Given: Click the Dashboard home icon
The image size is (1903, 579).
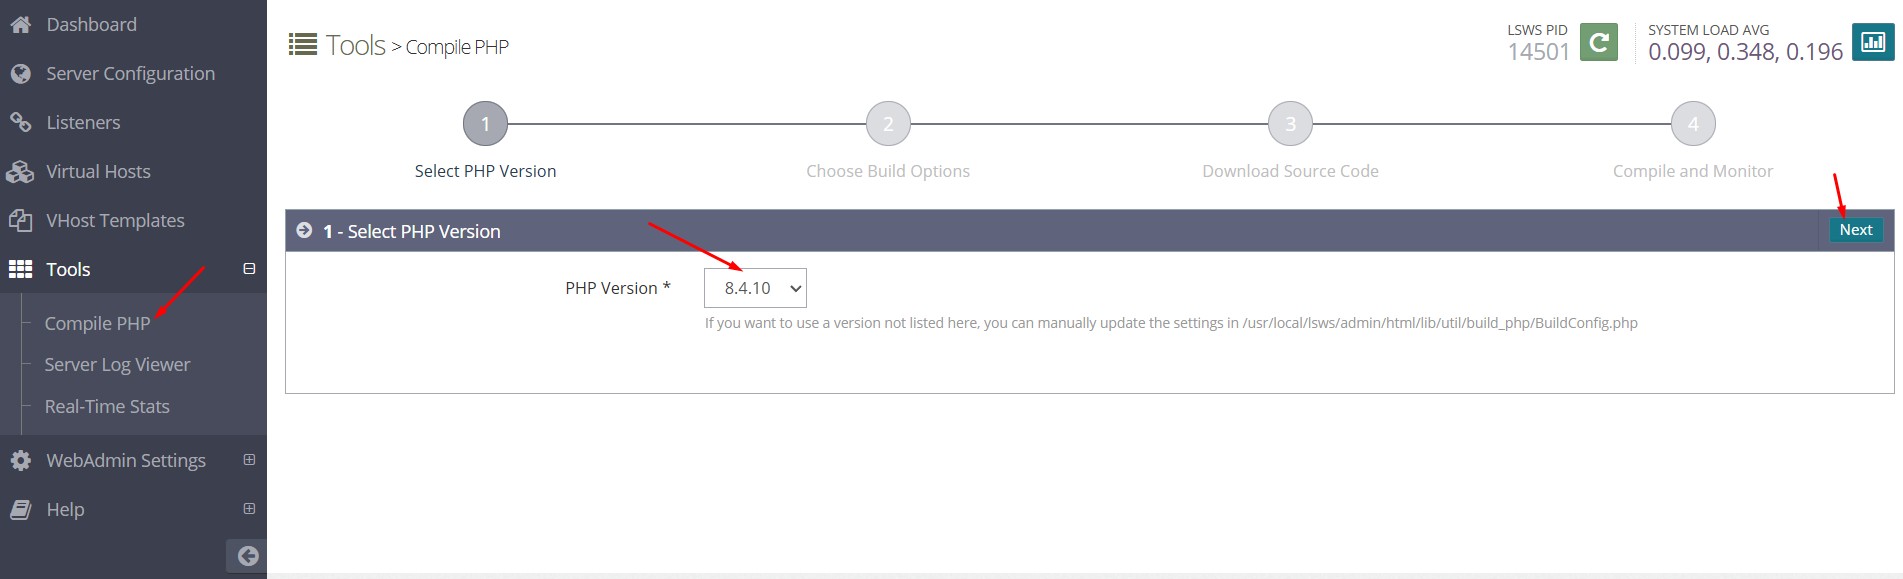Looking at the screenshot, I should (x=20, y=25).
